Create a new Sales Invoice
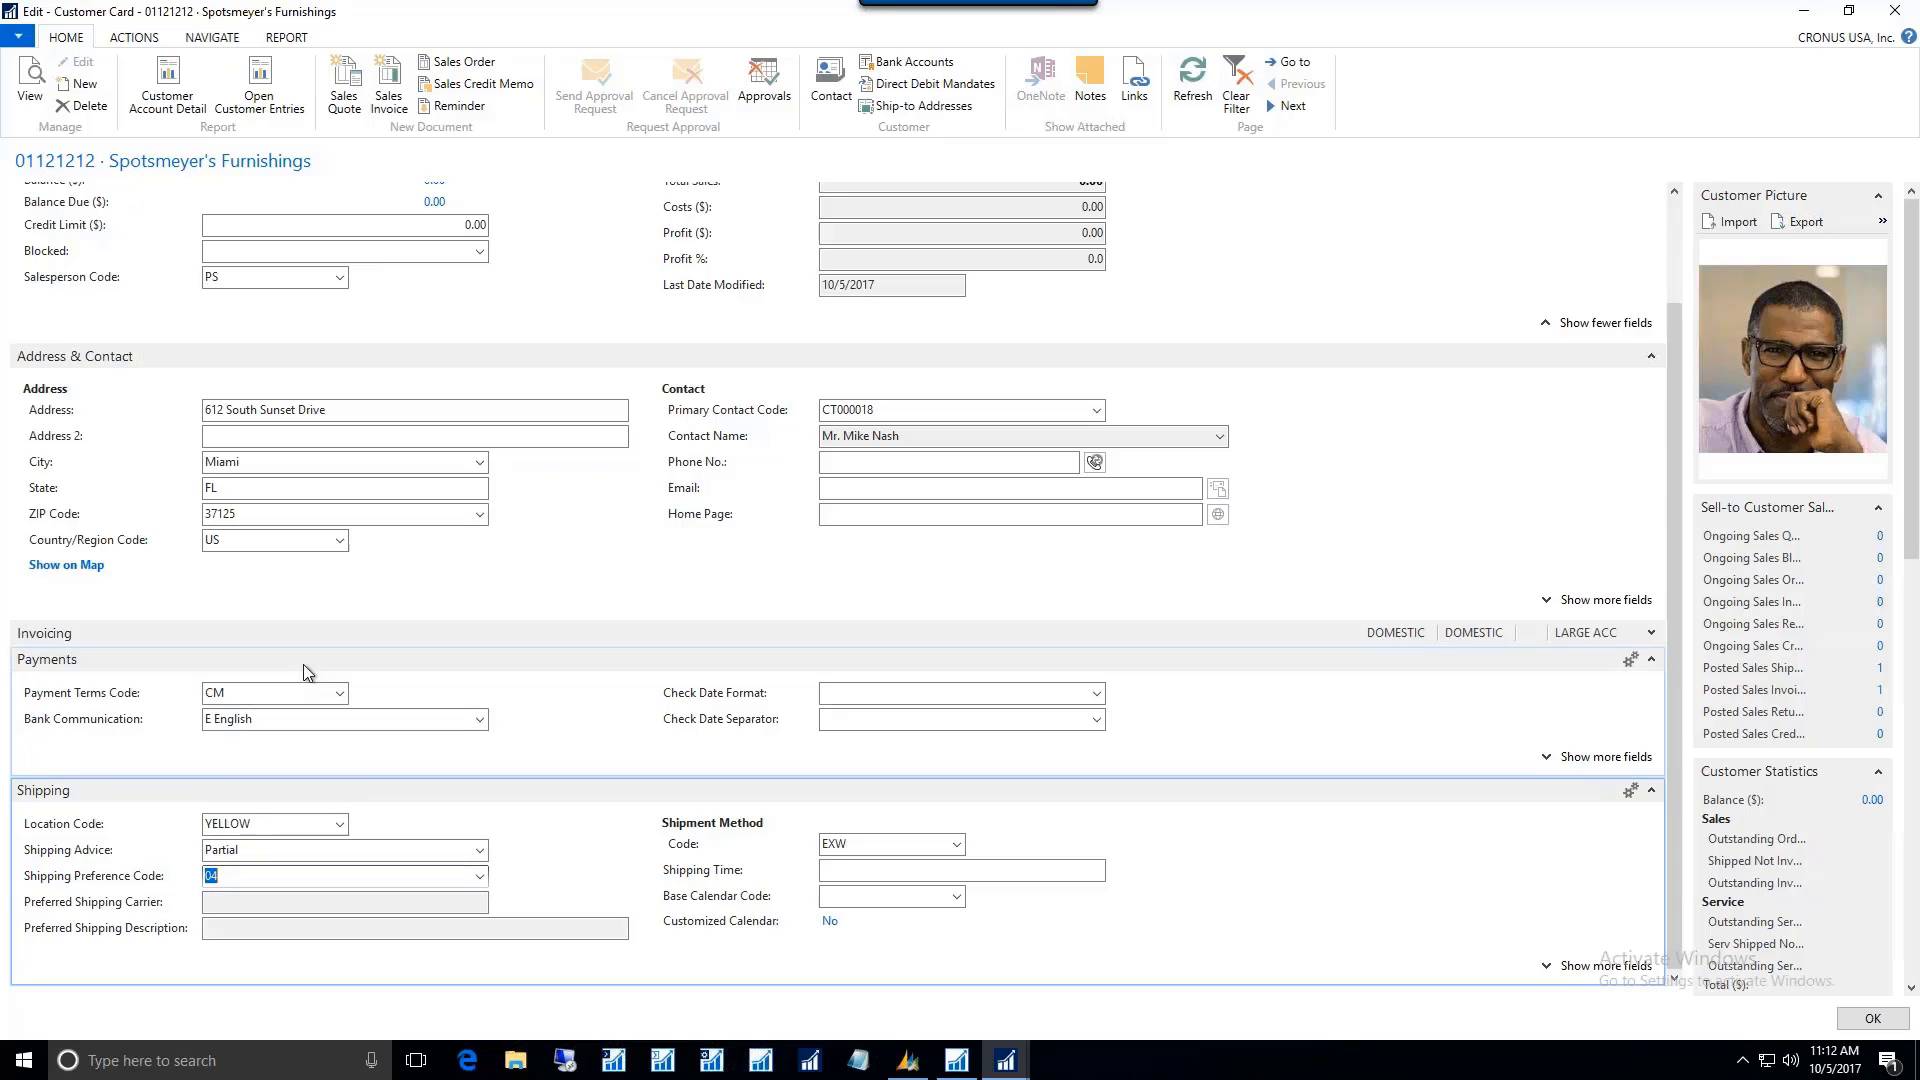Viewport: 1920px width, 1080px height. coord(388,83)
